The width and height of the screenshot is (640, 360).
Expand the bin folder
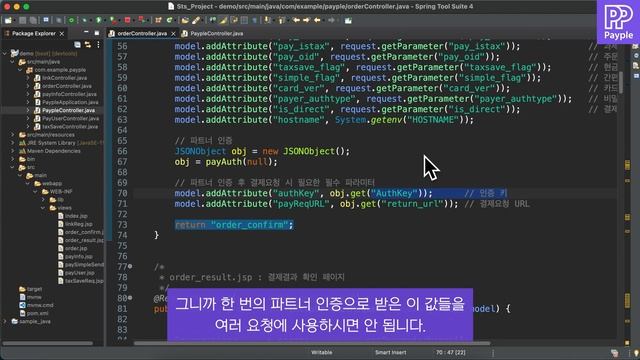click(x=13, y=159)
